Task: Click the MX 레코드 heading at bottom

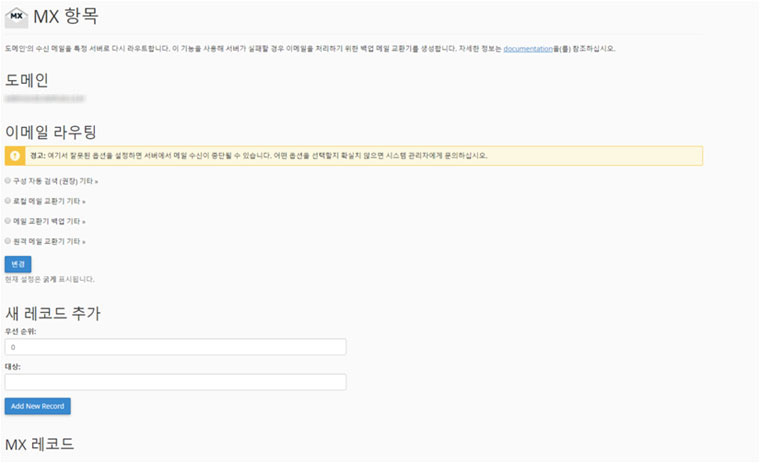Action: [x=40, y=444]
